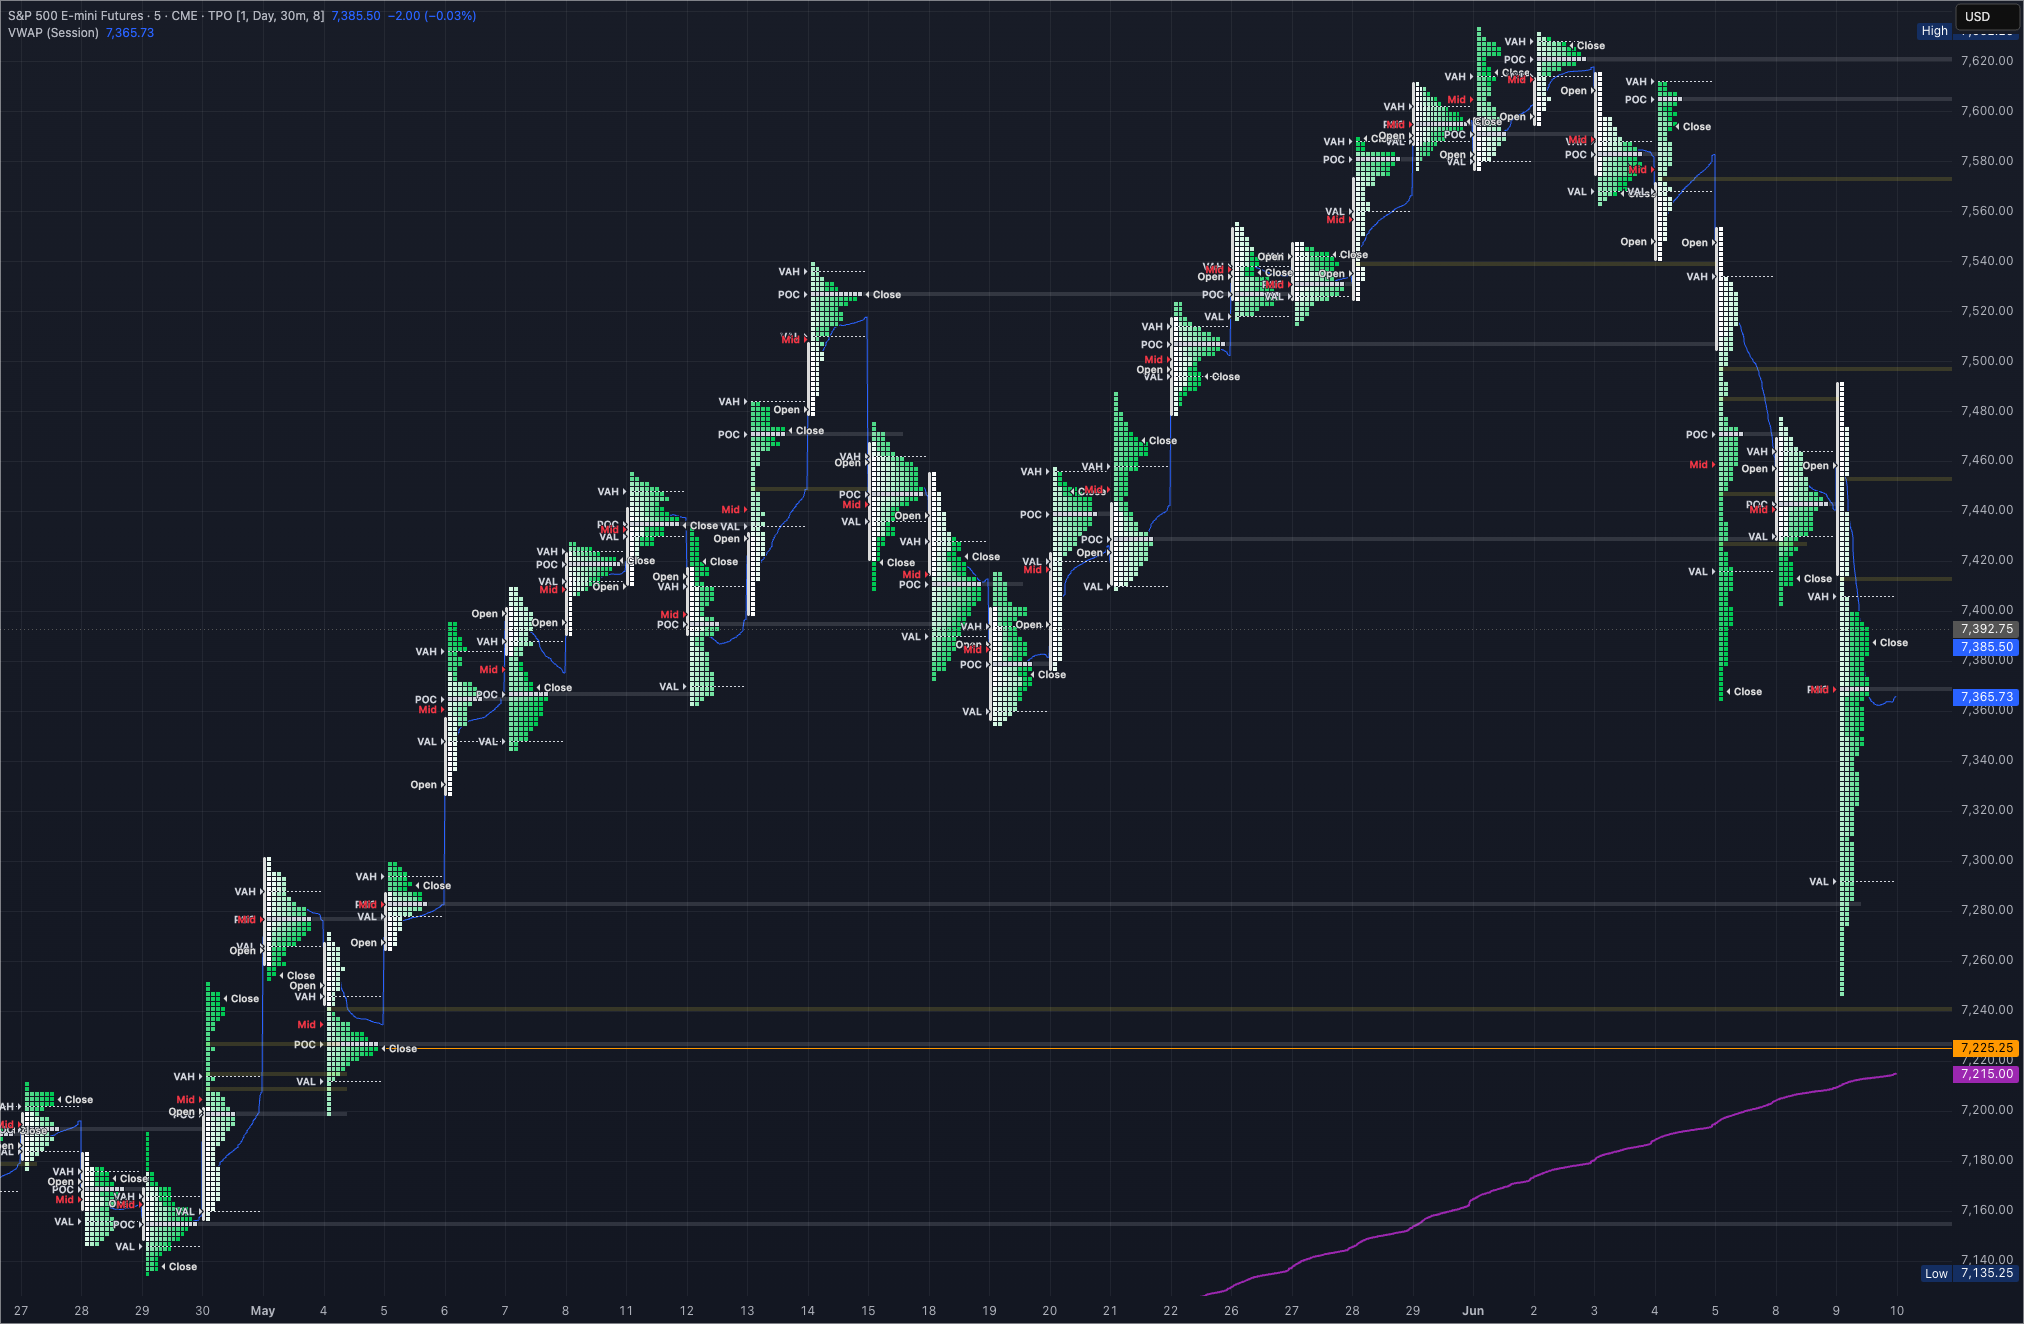Click the 7,440.00 price scale tick
2024x1324 pixels.
pyautogui.click(x=1987, y=510)
